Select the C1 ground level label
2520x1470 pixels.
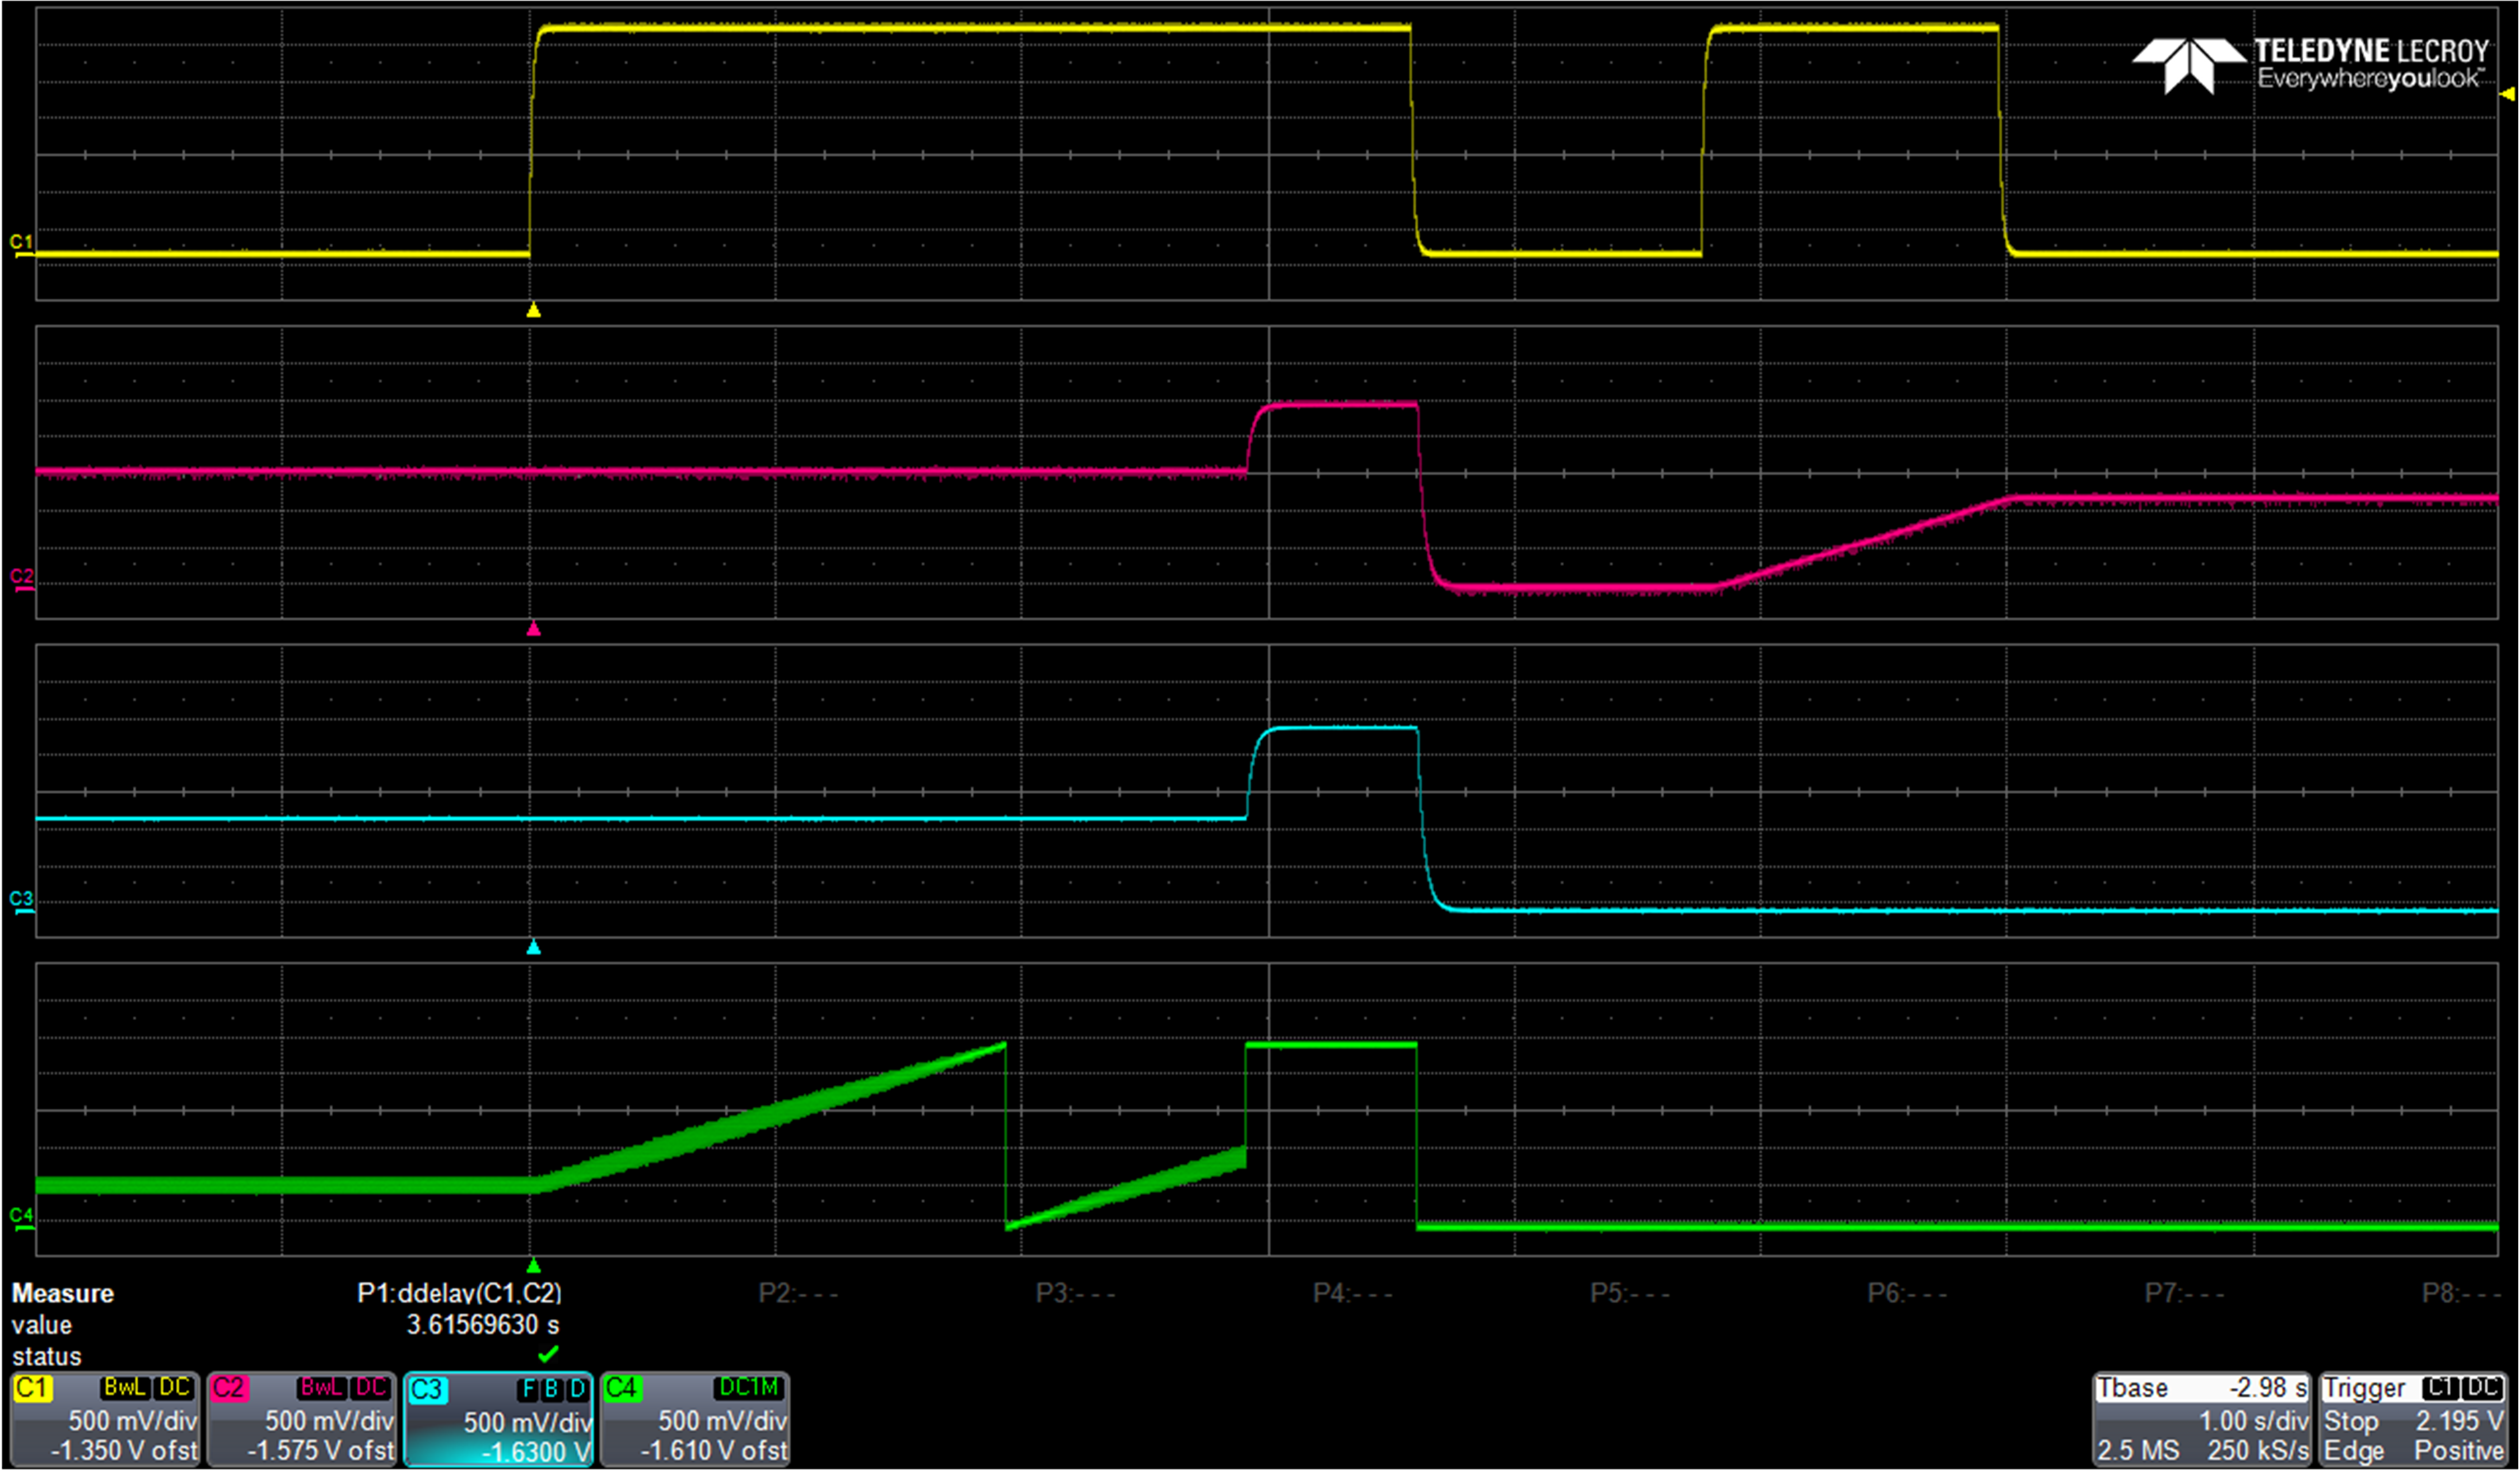(21, 243)
